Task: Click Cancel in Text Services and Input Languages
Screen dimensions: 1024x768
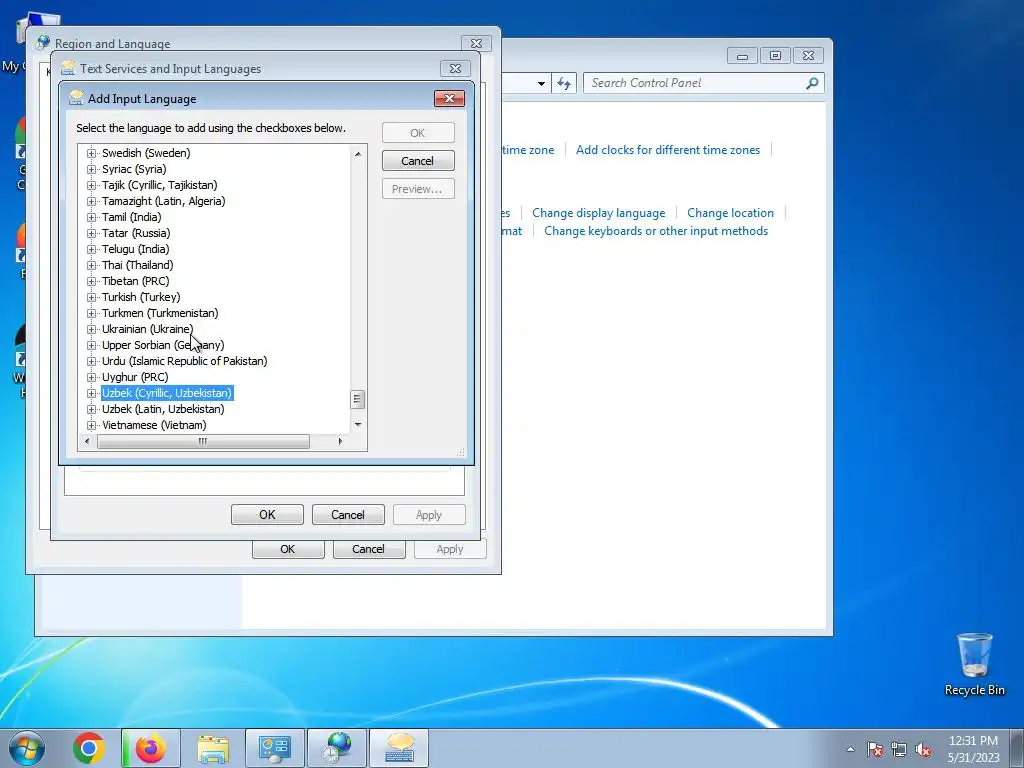Action: 348,515
